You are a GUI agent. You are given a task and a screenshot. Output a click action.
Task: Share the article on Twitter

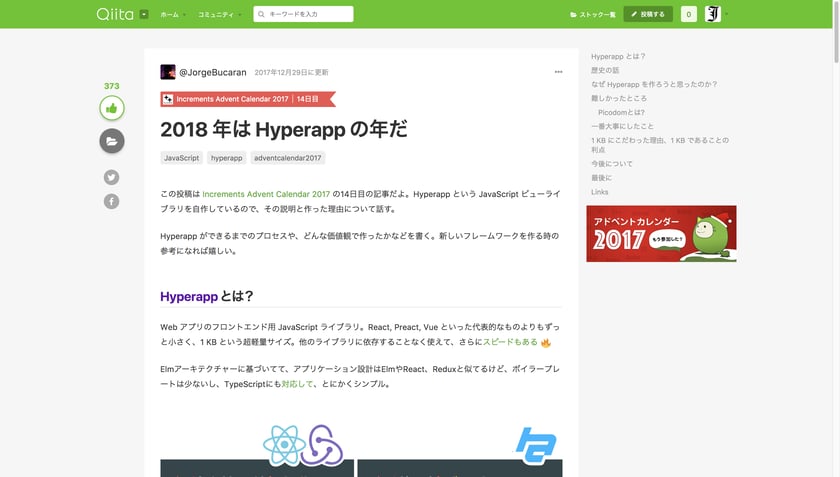[x=111, y=177]
